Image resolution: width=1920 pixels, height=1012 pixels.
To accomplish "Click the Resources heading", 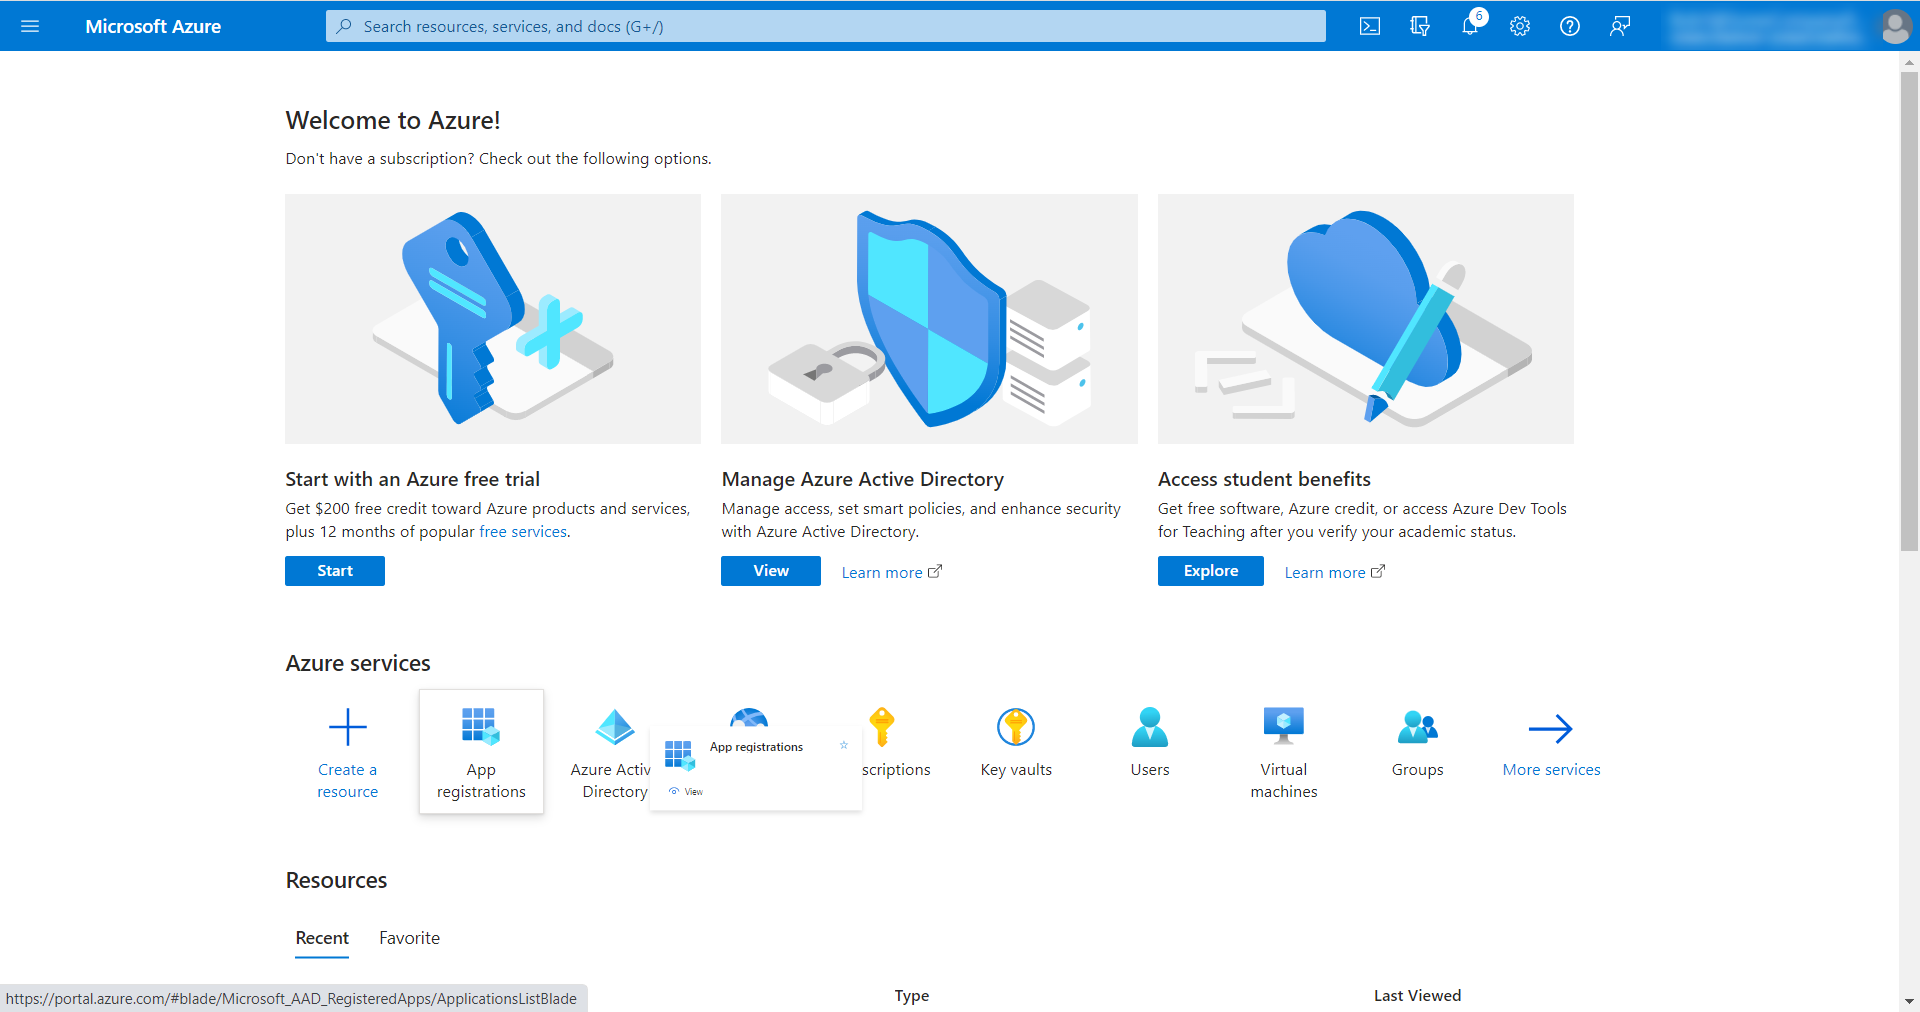I will [x=336, y=880].
